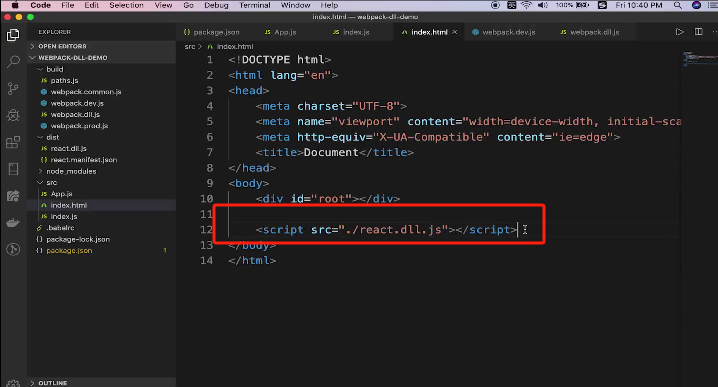Image resolution: width=718 pixels, height=387 pixels.
Task: Open .babelrc in the explorer
Action: (102, 228)
